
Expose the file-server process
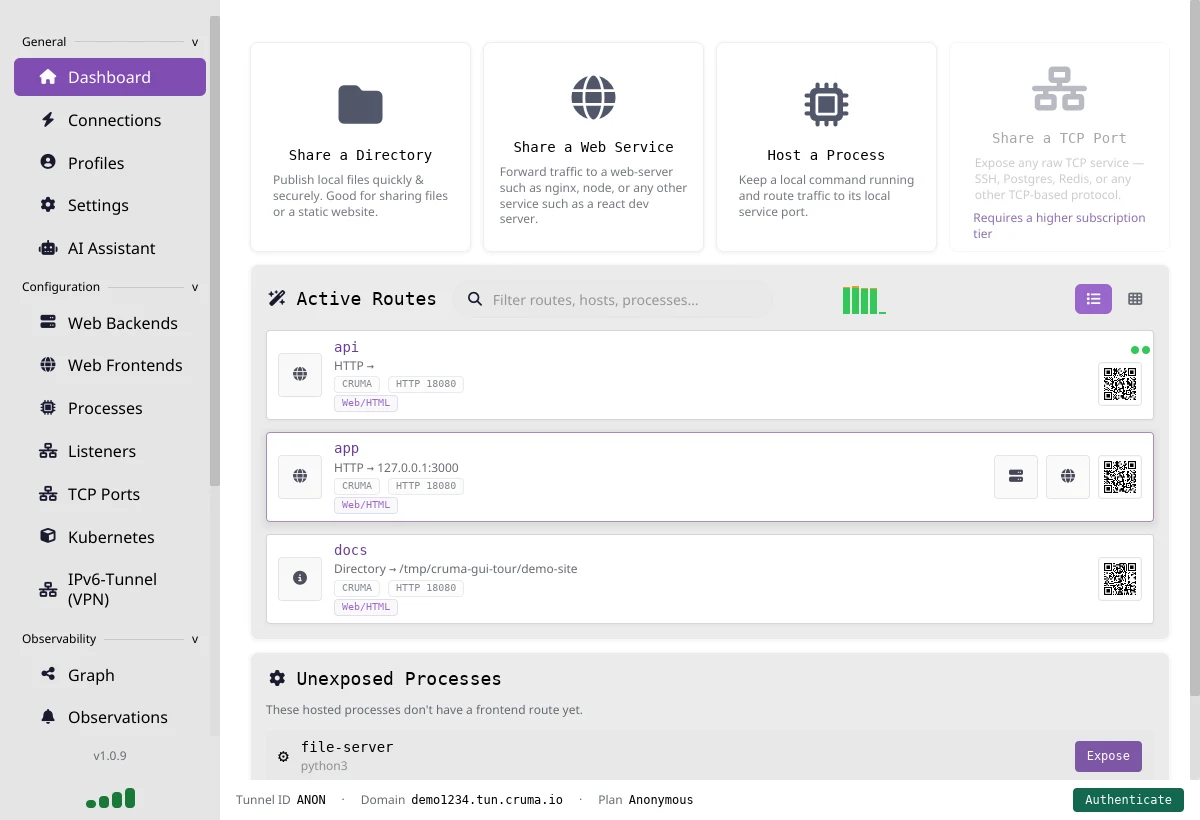pos(1108,756)
